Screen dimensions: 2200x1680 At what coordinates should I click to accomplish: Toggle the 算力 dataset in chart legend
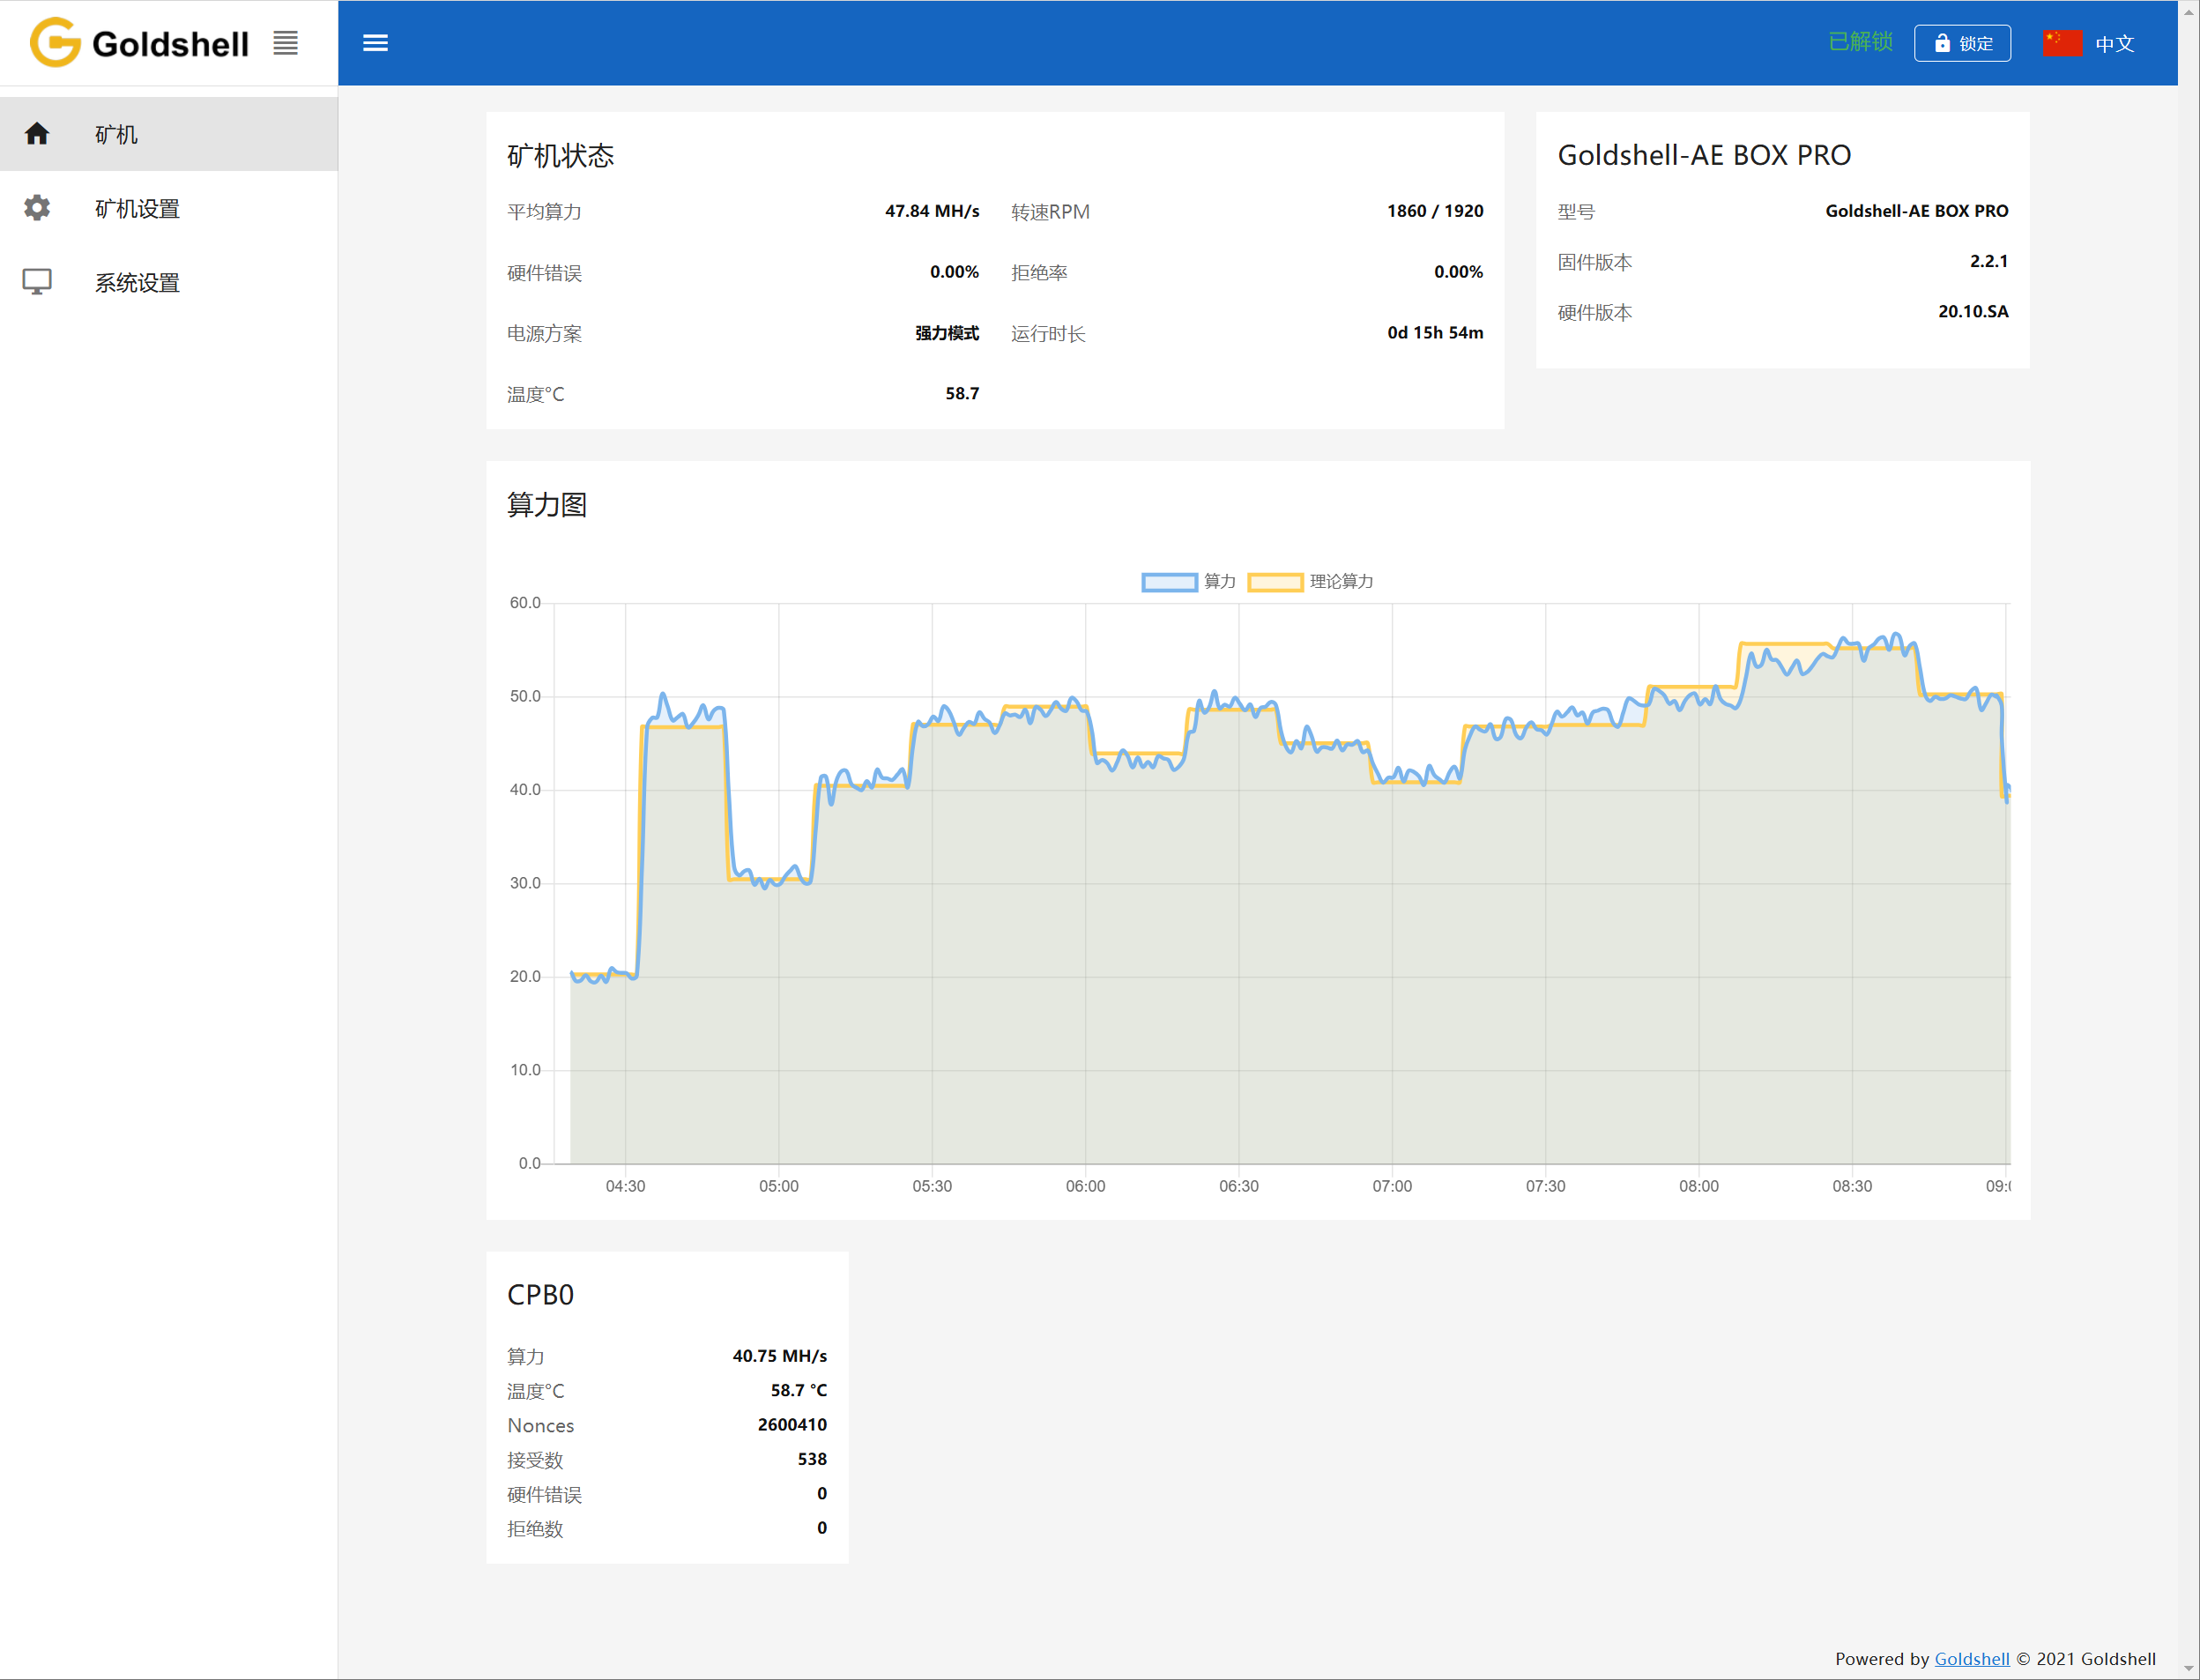tap(1219, 582)
